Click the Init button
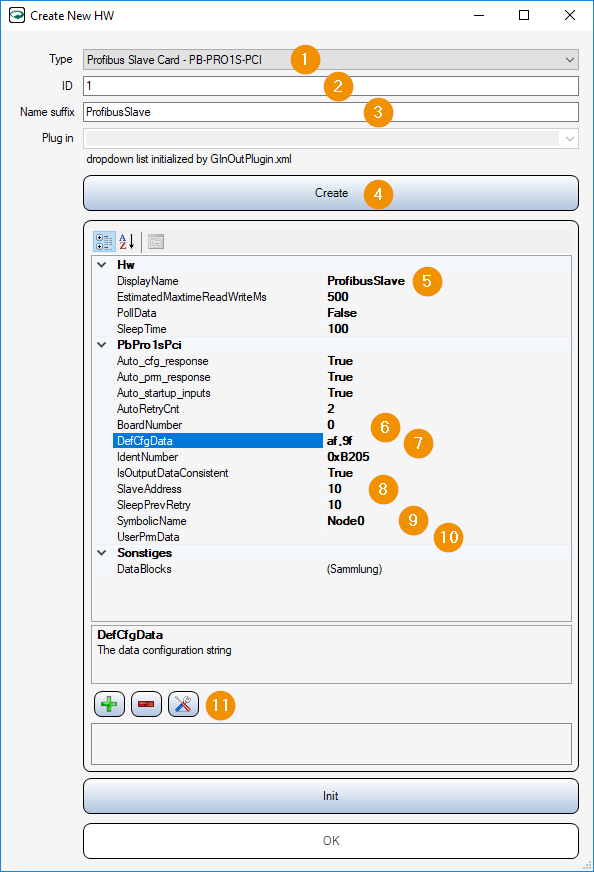The width and height of the screenshot is (594, 872). point(331,796)
